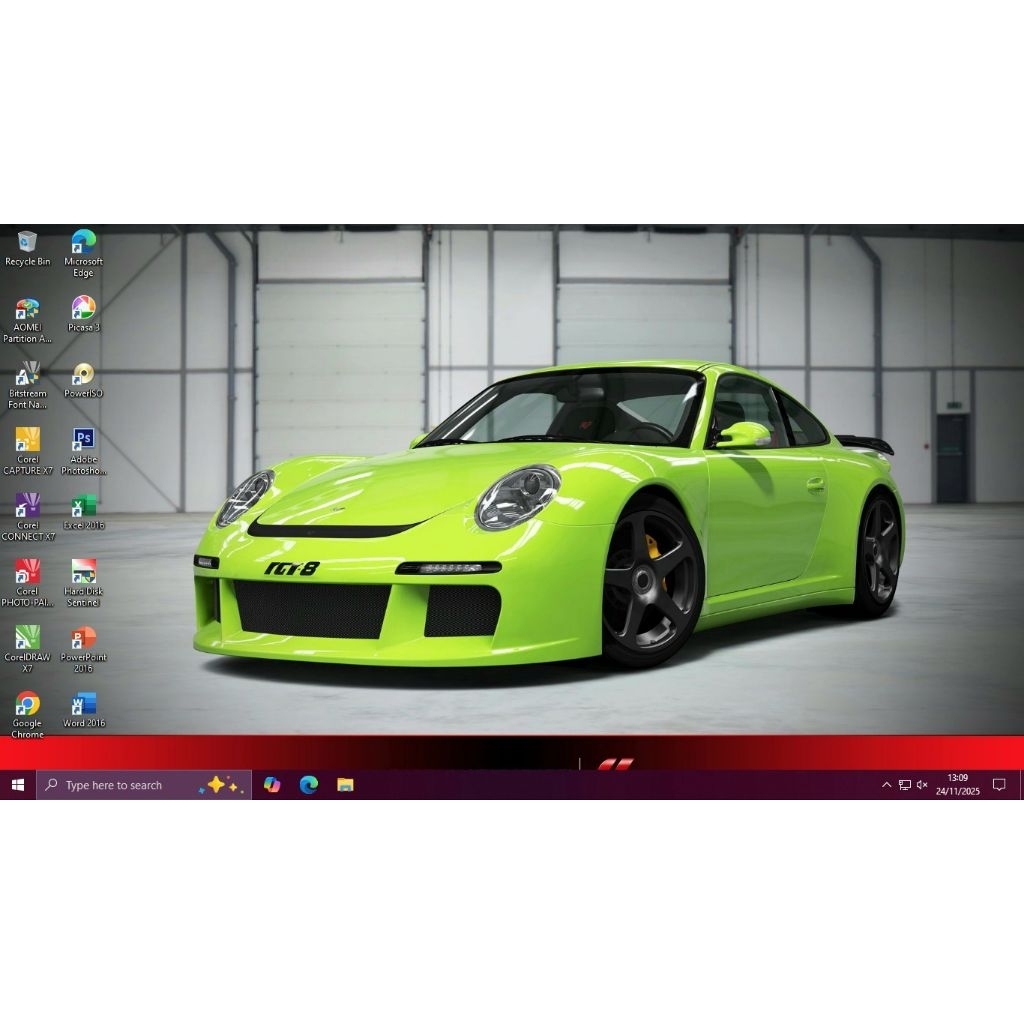The width and height of the screenshot is (1024, 1024).
Task: Open the Action Center notification panel
Action: 1000,785
